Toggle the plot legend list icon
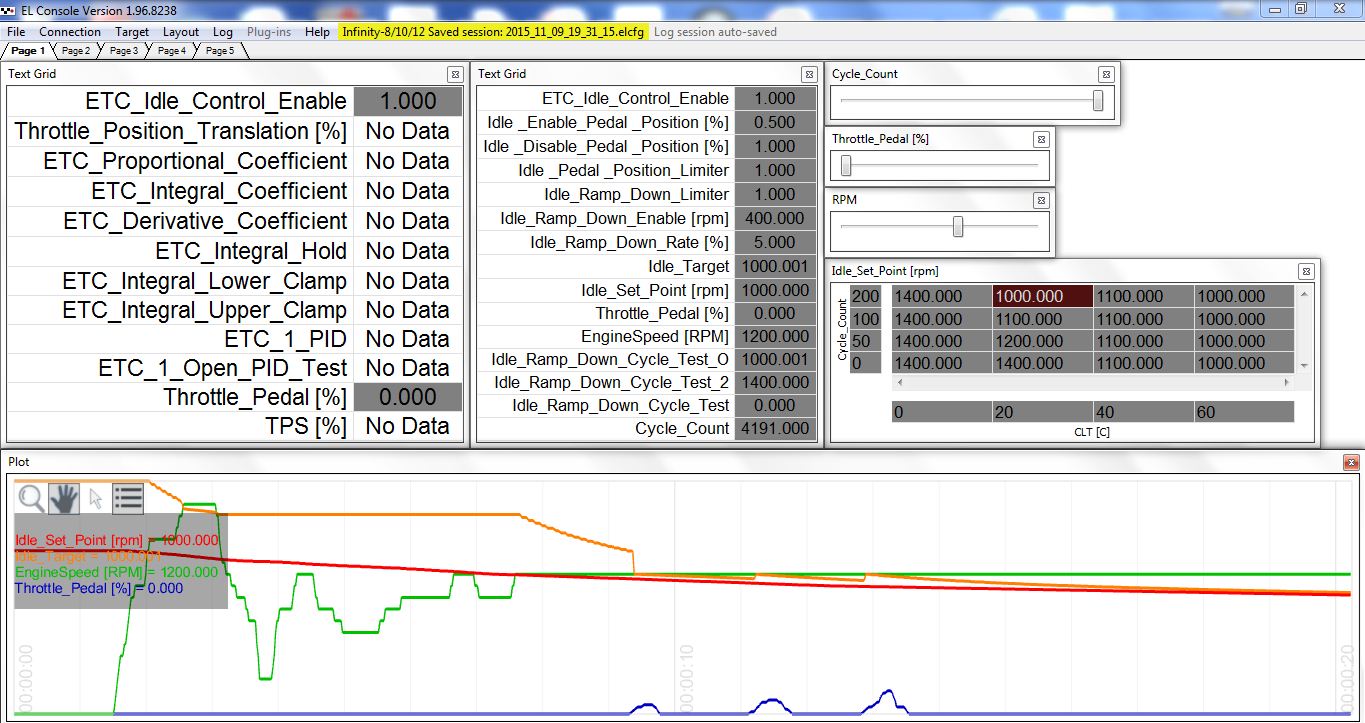Image resolution: width=1365 pixels, height=723 pixels. pyautogui.click(x=128, y=498)
